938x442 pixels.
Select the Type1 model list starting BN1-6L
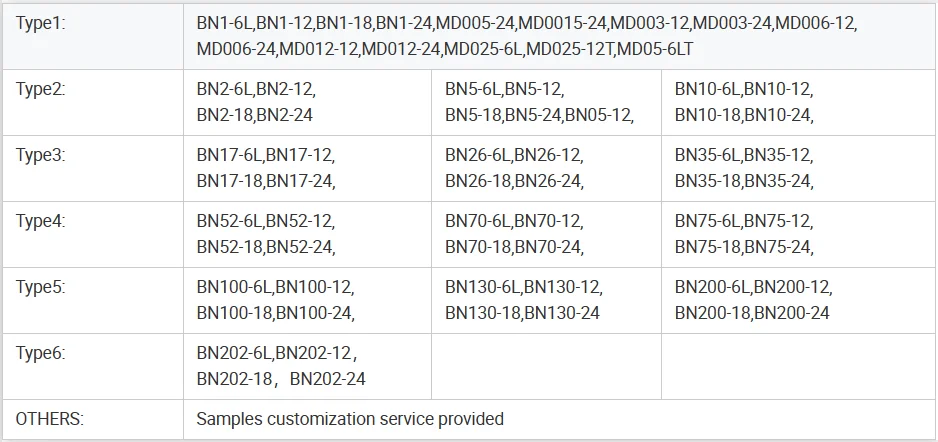[526, 36]
